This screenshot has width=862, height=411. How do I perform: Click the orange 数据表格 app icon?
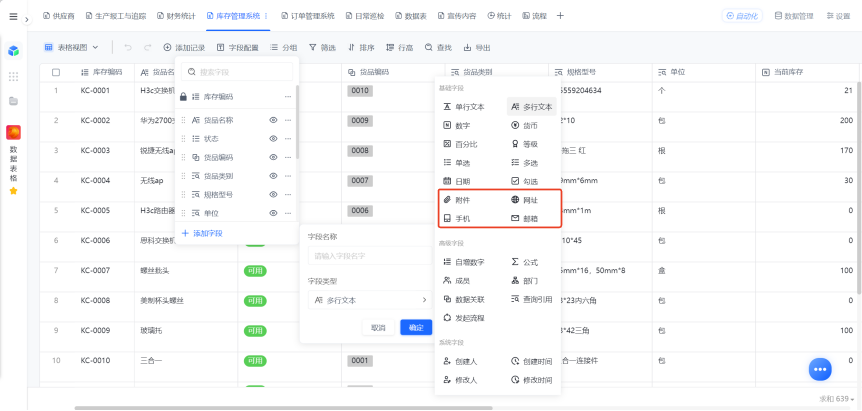13,132
